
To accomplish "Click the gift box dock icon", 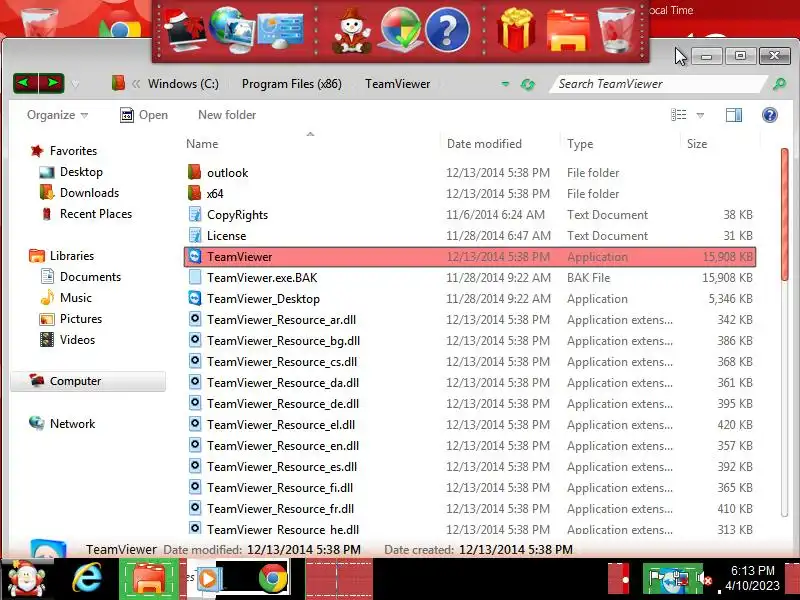I will coord(516,30).
